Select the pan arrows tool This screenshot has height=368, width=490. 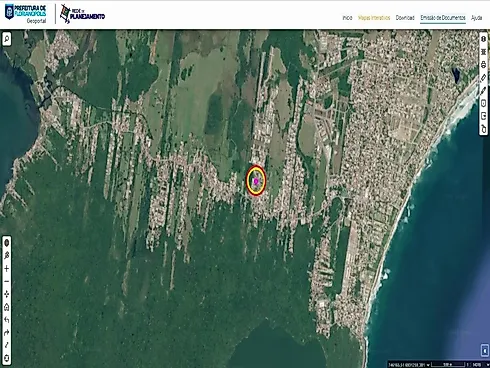(x=7, y=294)
